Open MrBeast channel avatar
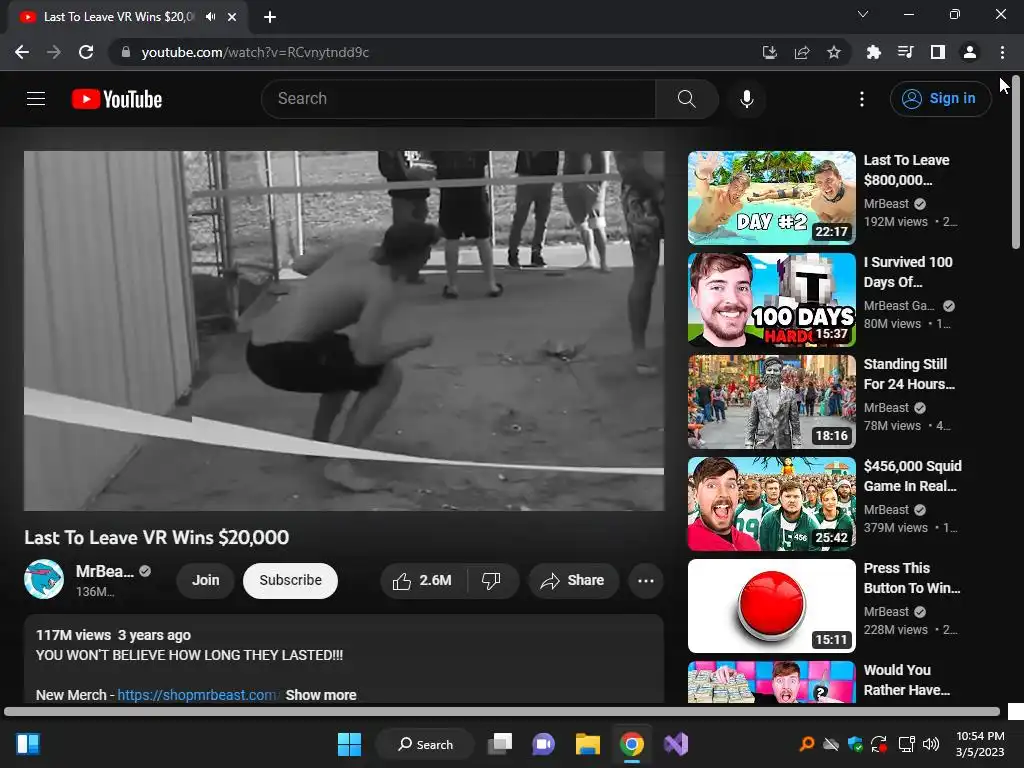This screenshot has height=768, width=1024. pos(44,579)
